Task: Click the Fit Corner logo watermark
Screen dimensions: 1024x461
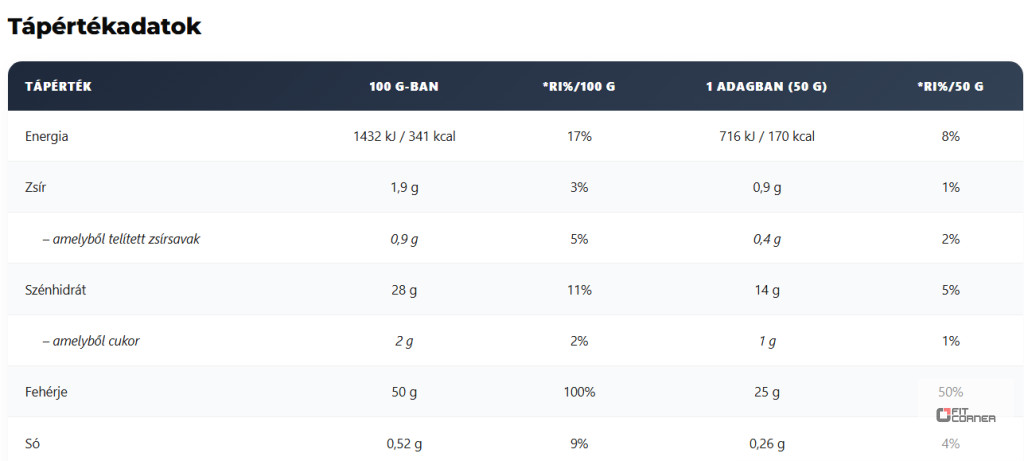Action: (965, 415)
